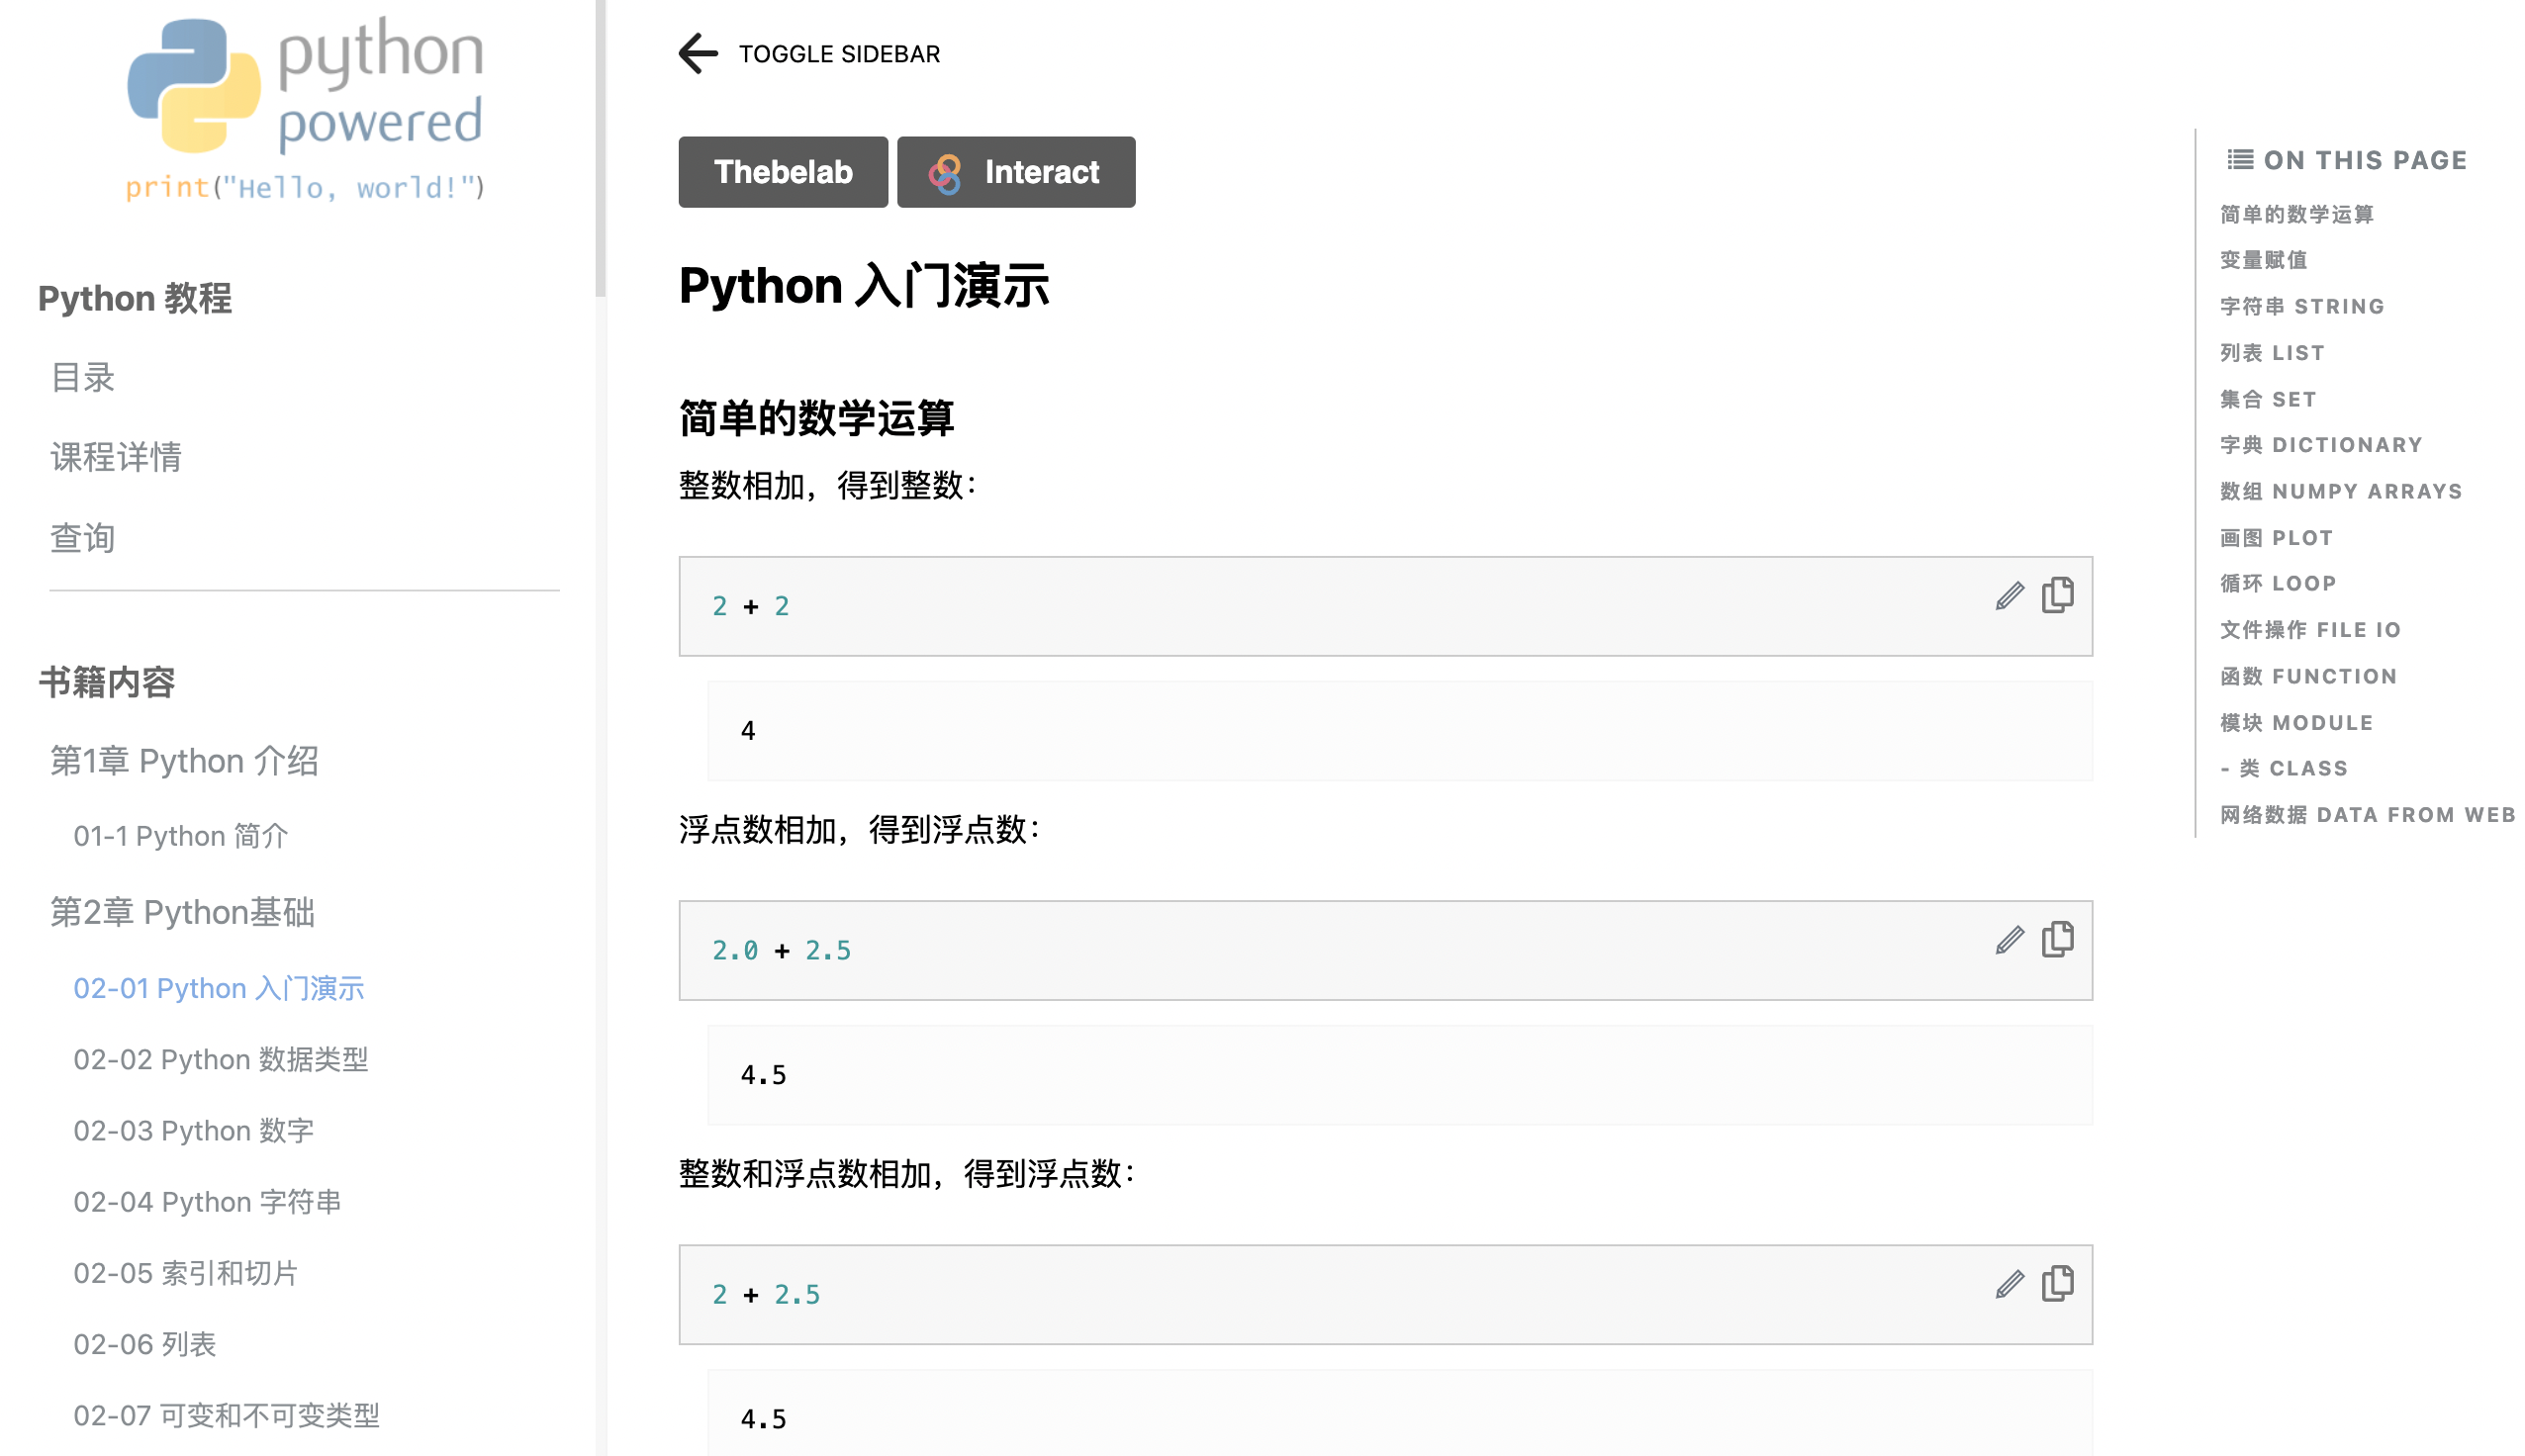Open 02-02 Python 数据类型 page
Screen dimensions: 2525x1456
point(221,1059)
